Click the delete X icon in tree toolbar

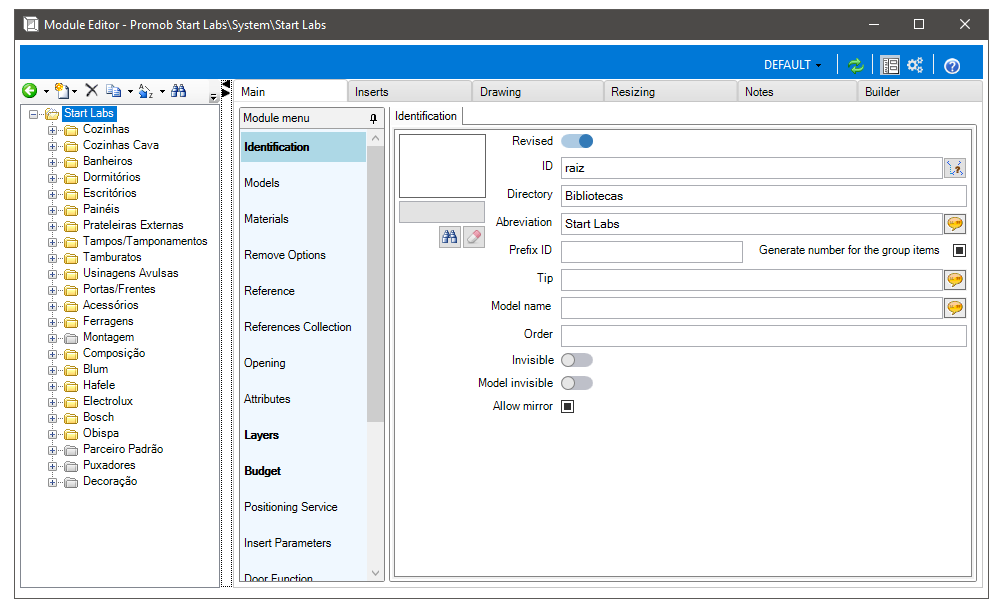point(91,91)
